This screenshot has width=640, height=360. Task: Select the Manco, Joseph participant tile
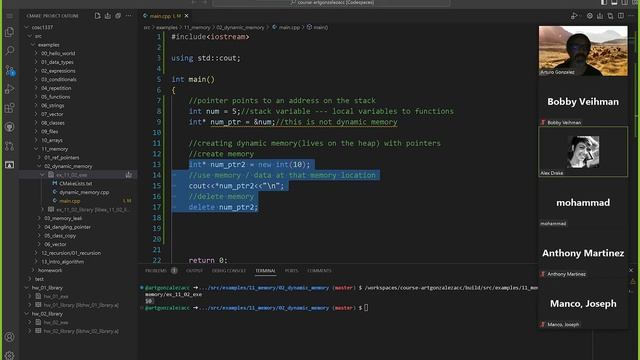[x=583, y=304]
